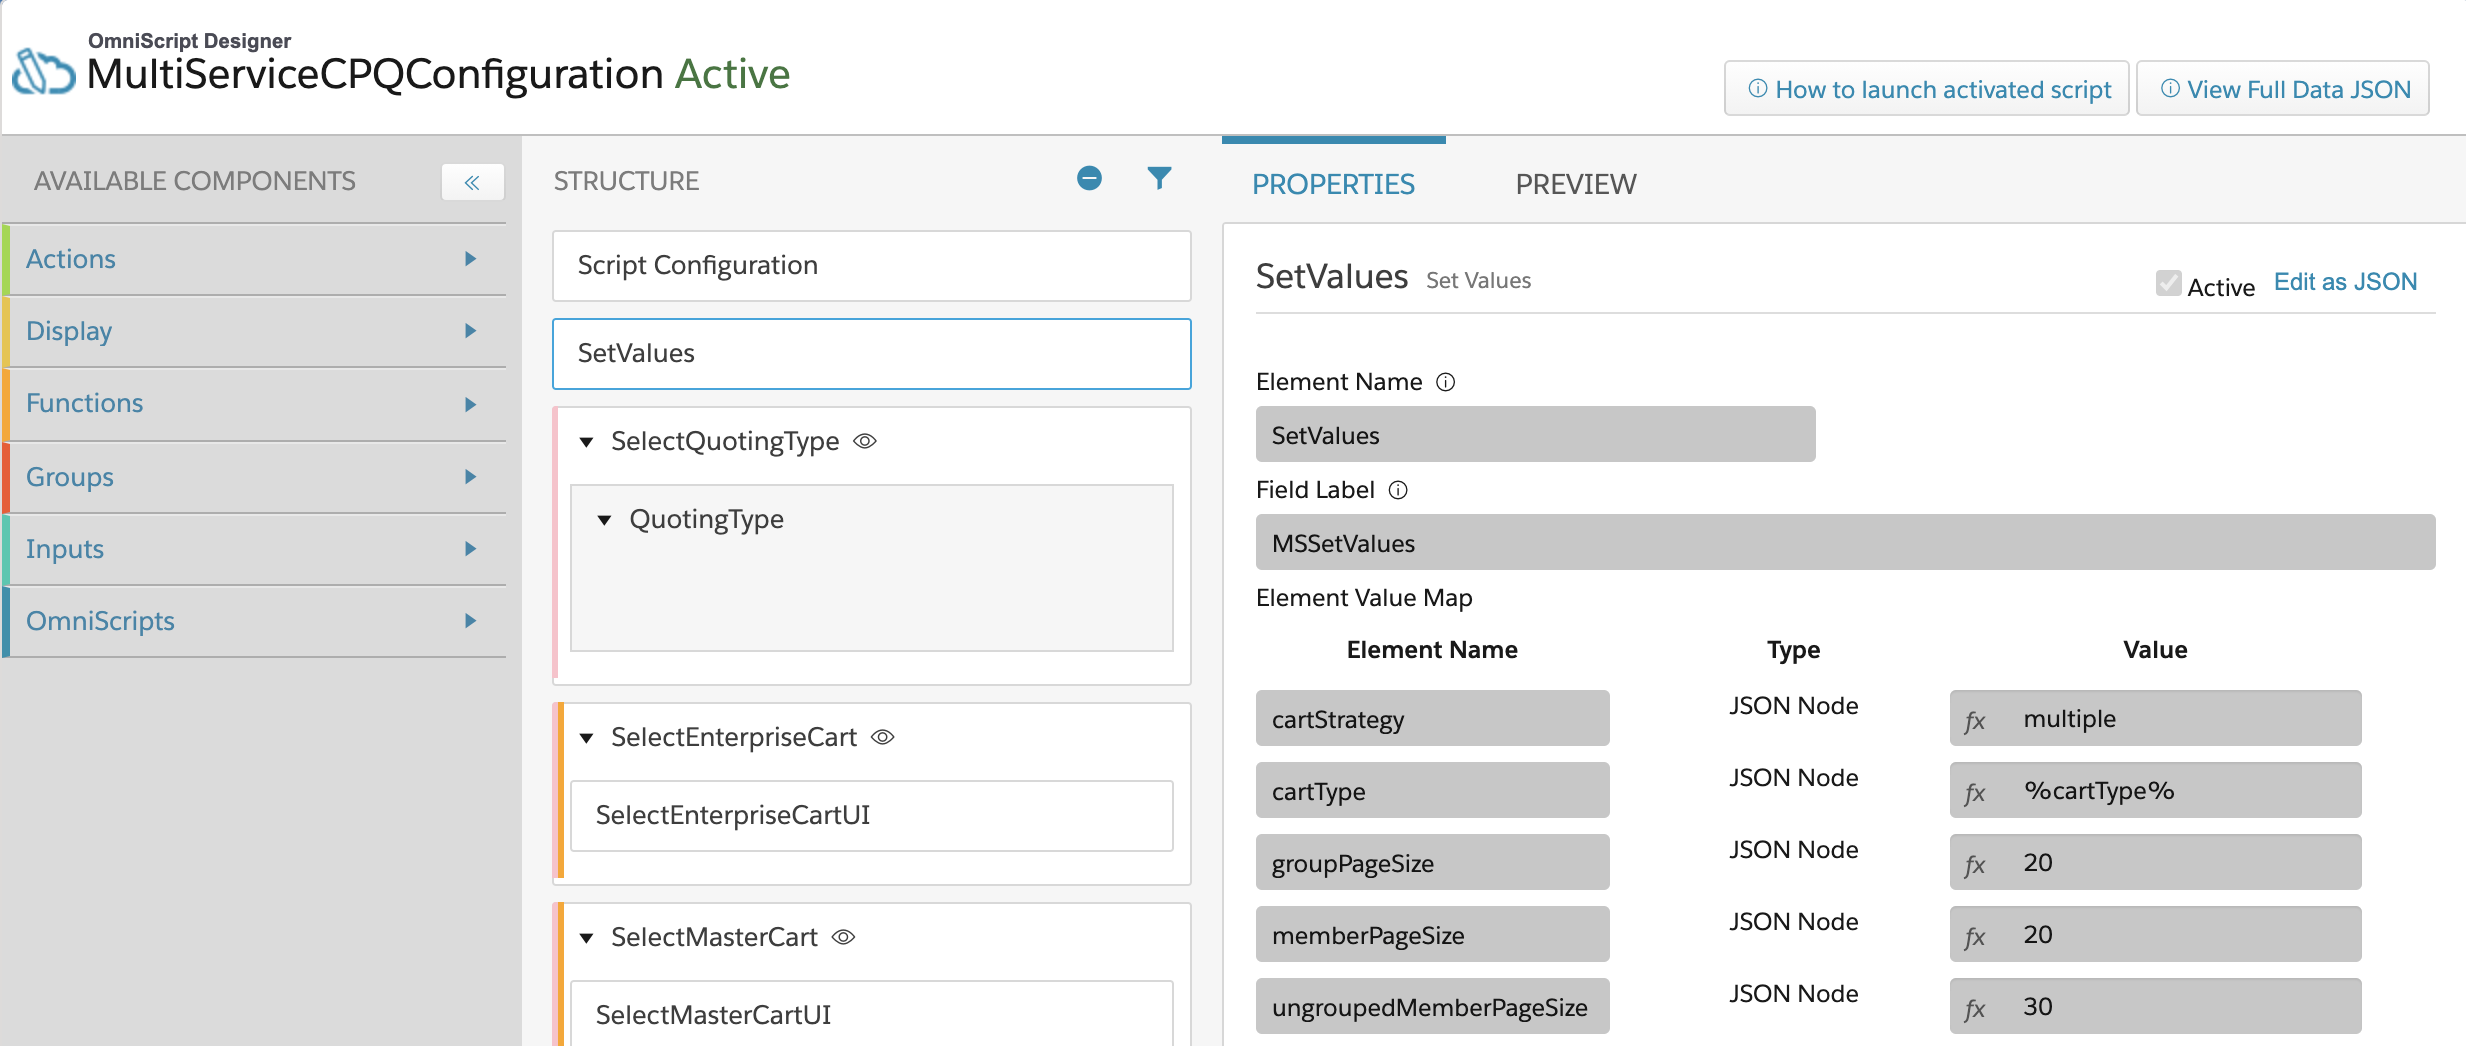The image size is (2466, 1046).
Task: Click the memberPageSize value field 20
Action: pos(2156,934)
